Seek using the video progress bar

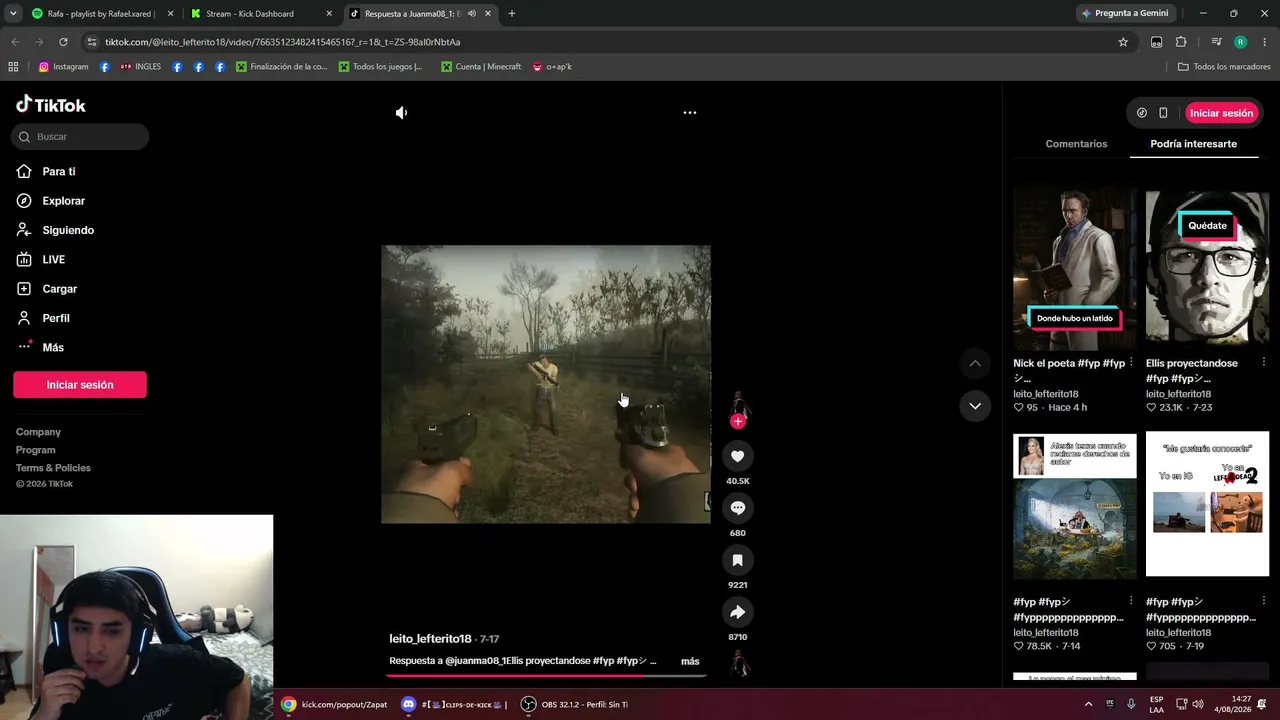click(546, 675)
